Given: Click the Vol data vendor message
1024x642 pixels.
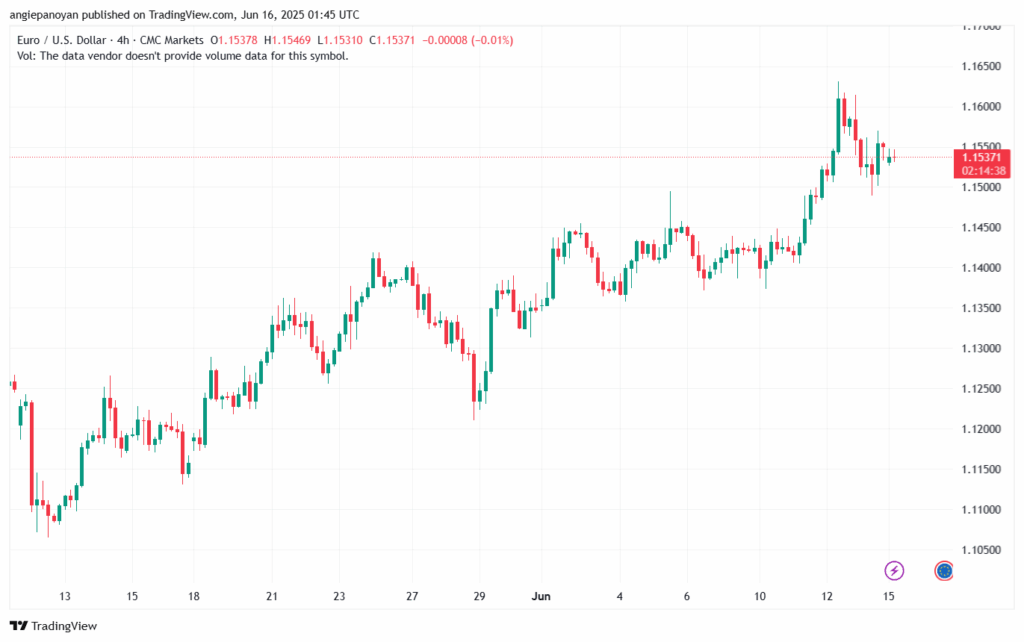Looking at the screenshot, I should 183,56.
